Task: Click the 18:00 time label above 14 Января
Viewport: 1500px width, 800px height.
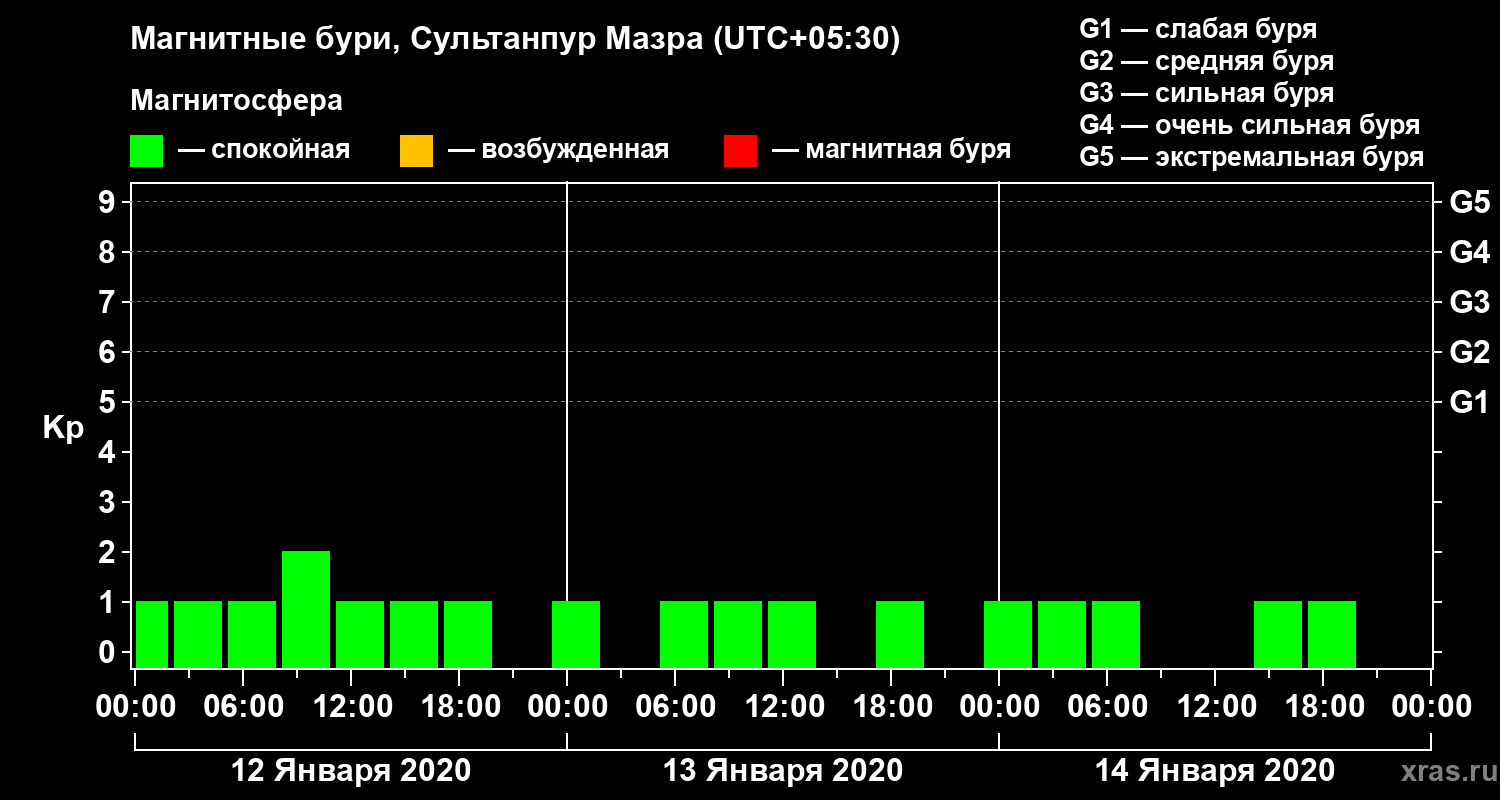Action: point(1323,707)
